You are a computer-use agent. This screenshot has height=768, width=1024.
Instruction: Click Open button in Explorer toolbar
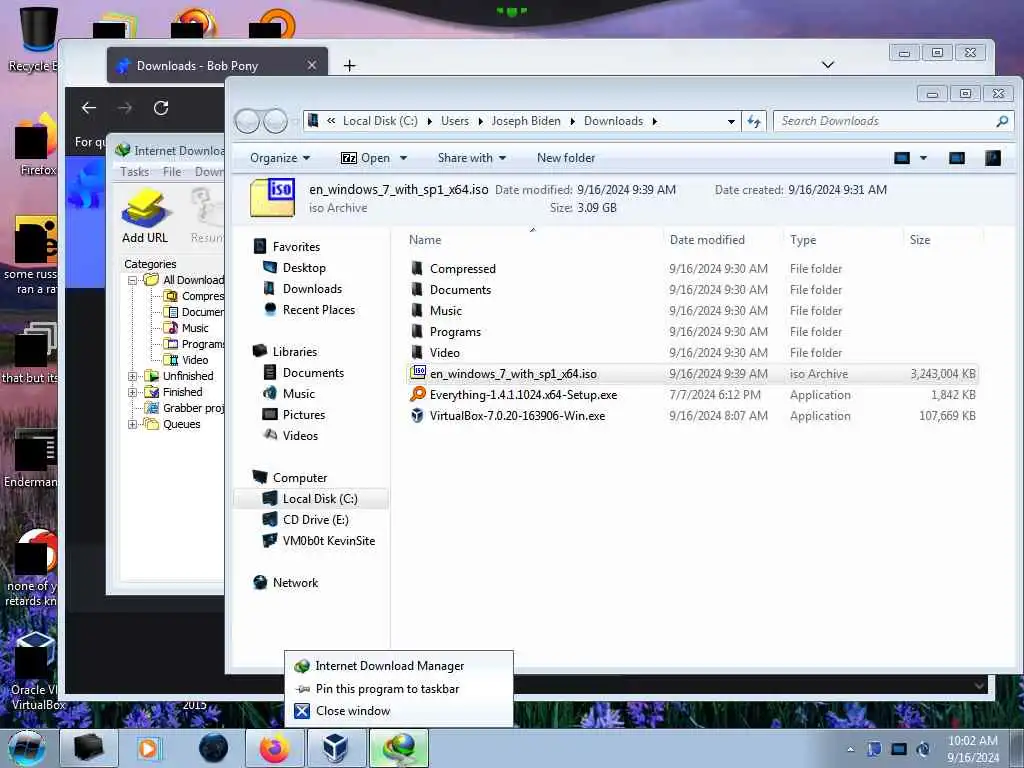pyautogui.click(x=366, y=158)
